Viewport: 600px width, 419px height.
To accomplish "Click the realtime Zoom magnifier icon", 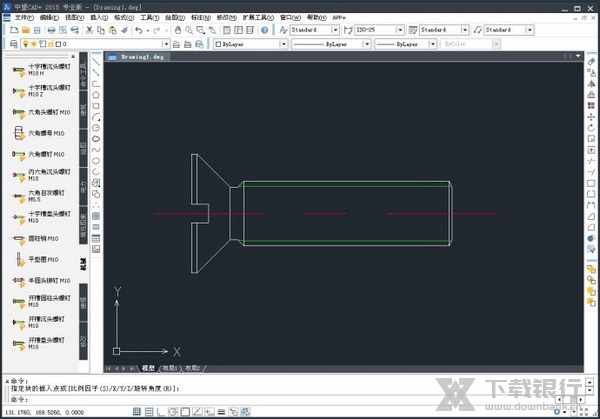I will 189,30.
